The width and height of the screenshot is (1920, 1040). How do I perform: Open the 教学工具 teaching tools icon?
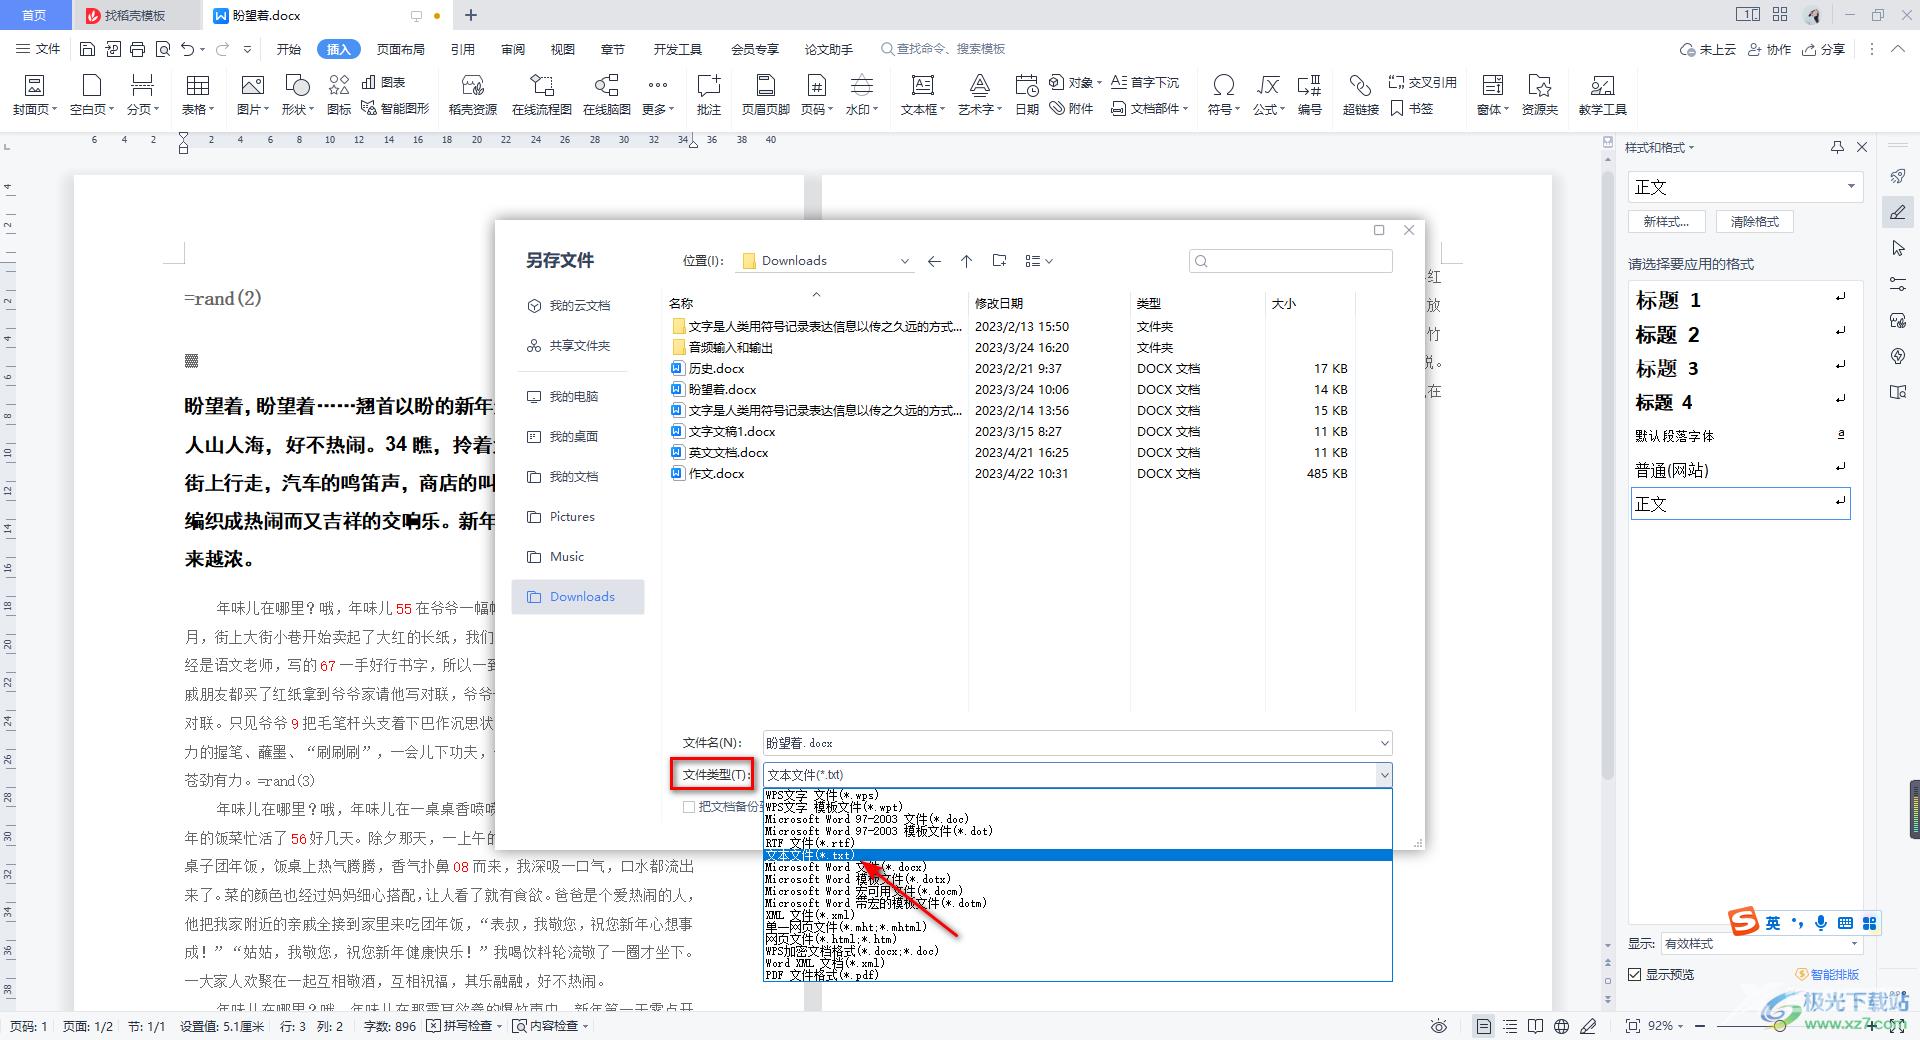pos(1602,85)
